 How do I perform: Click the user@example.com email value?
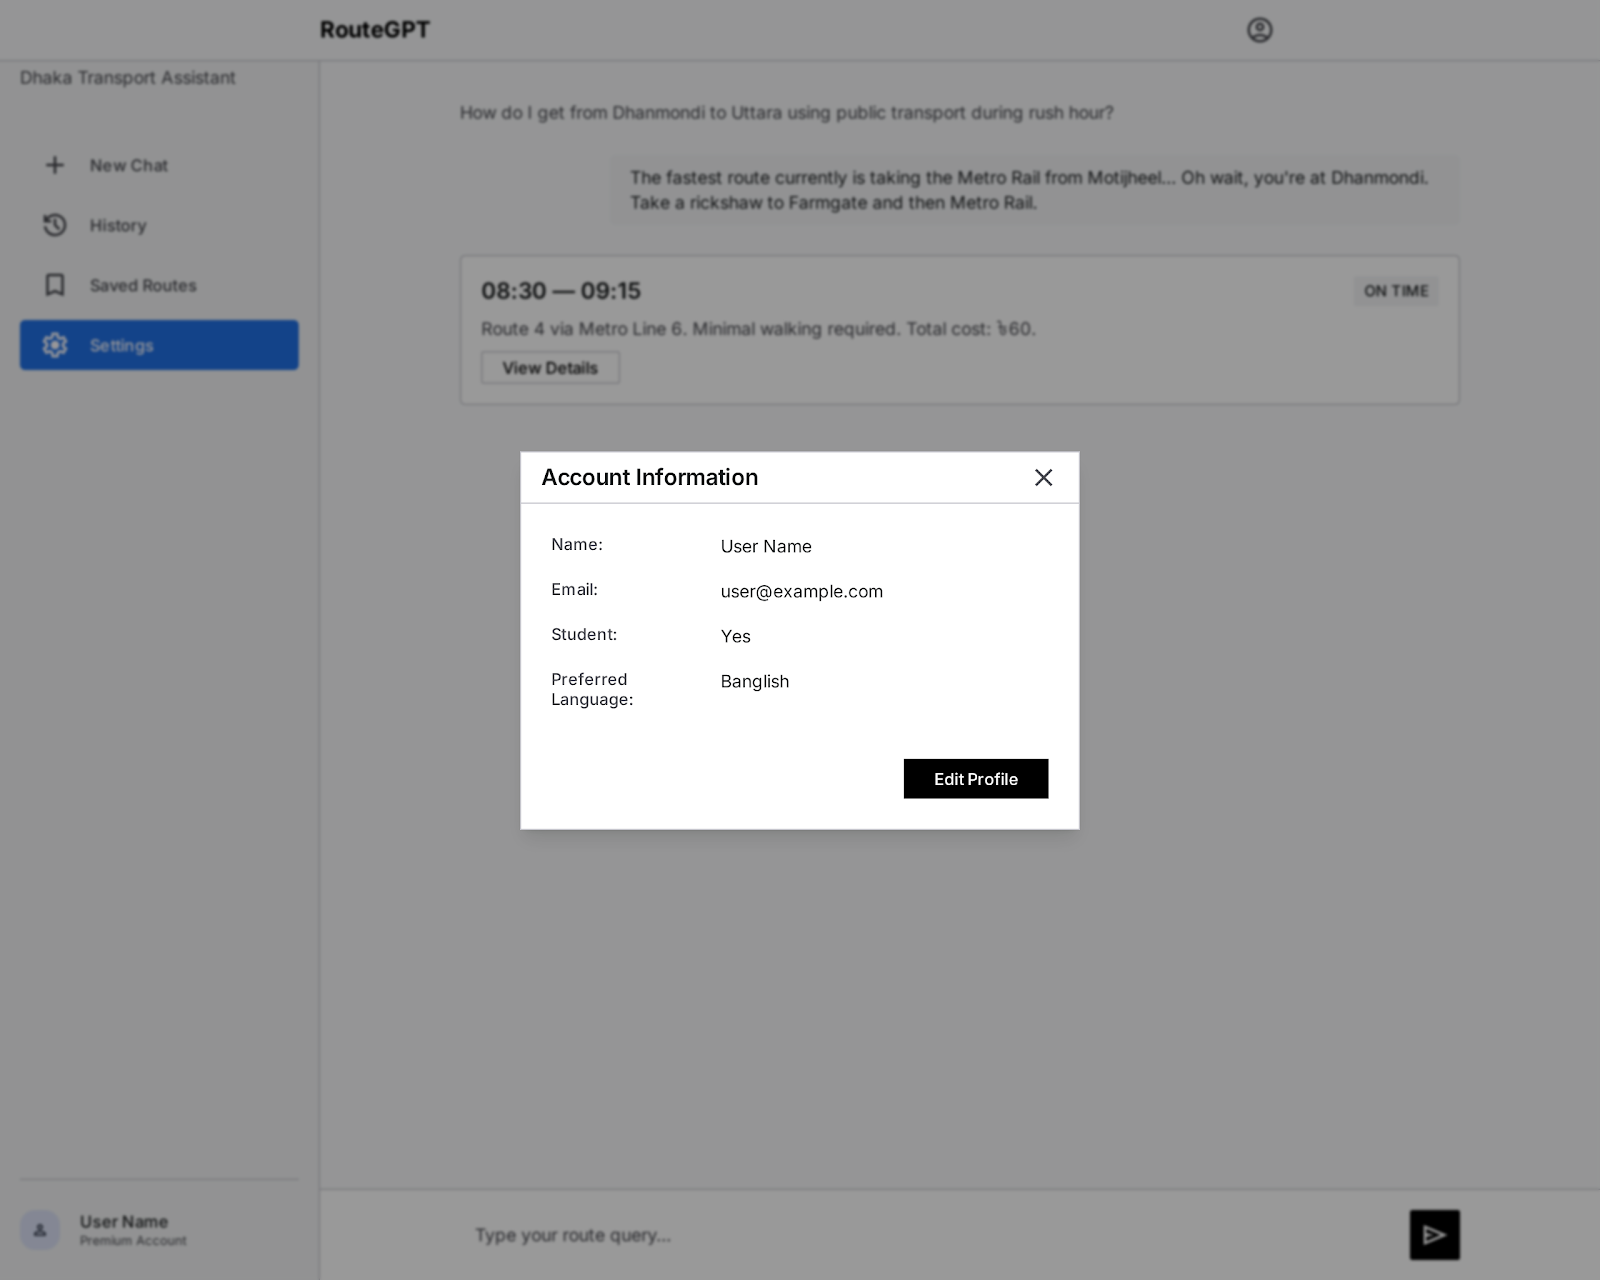click(802, 591)
